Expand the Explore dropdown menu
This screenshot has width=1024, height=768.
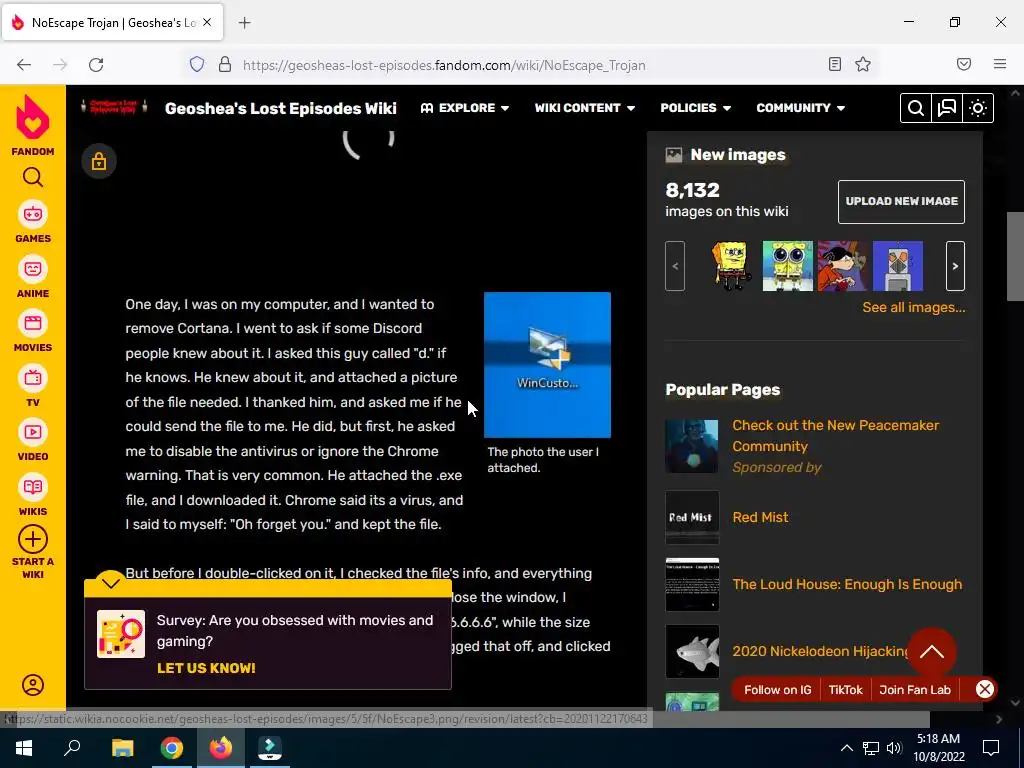pos(464,108)
